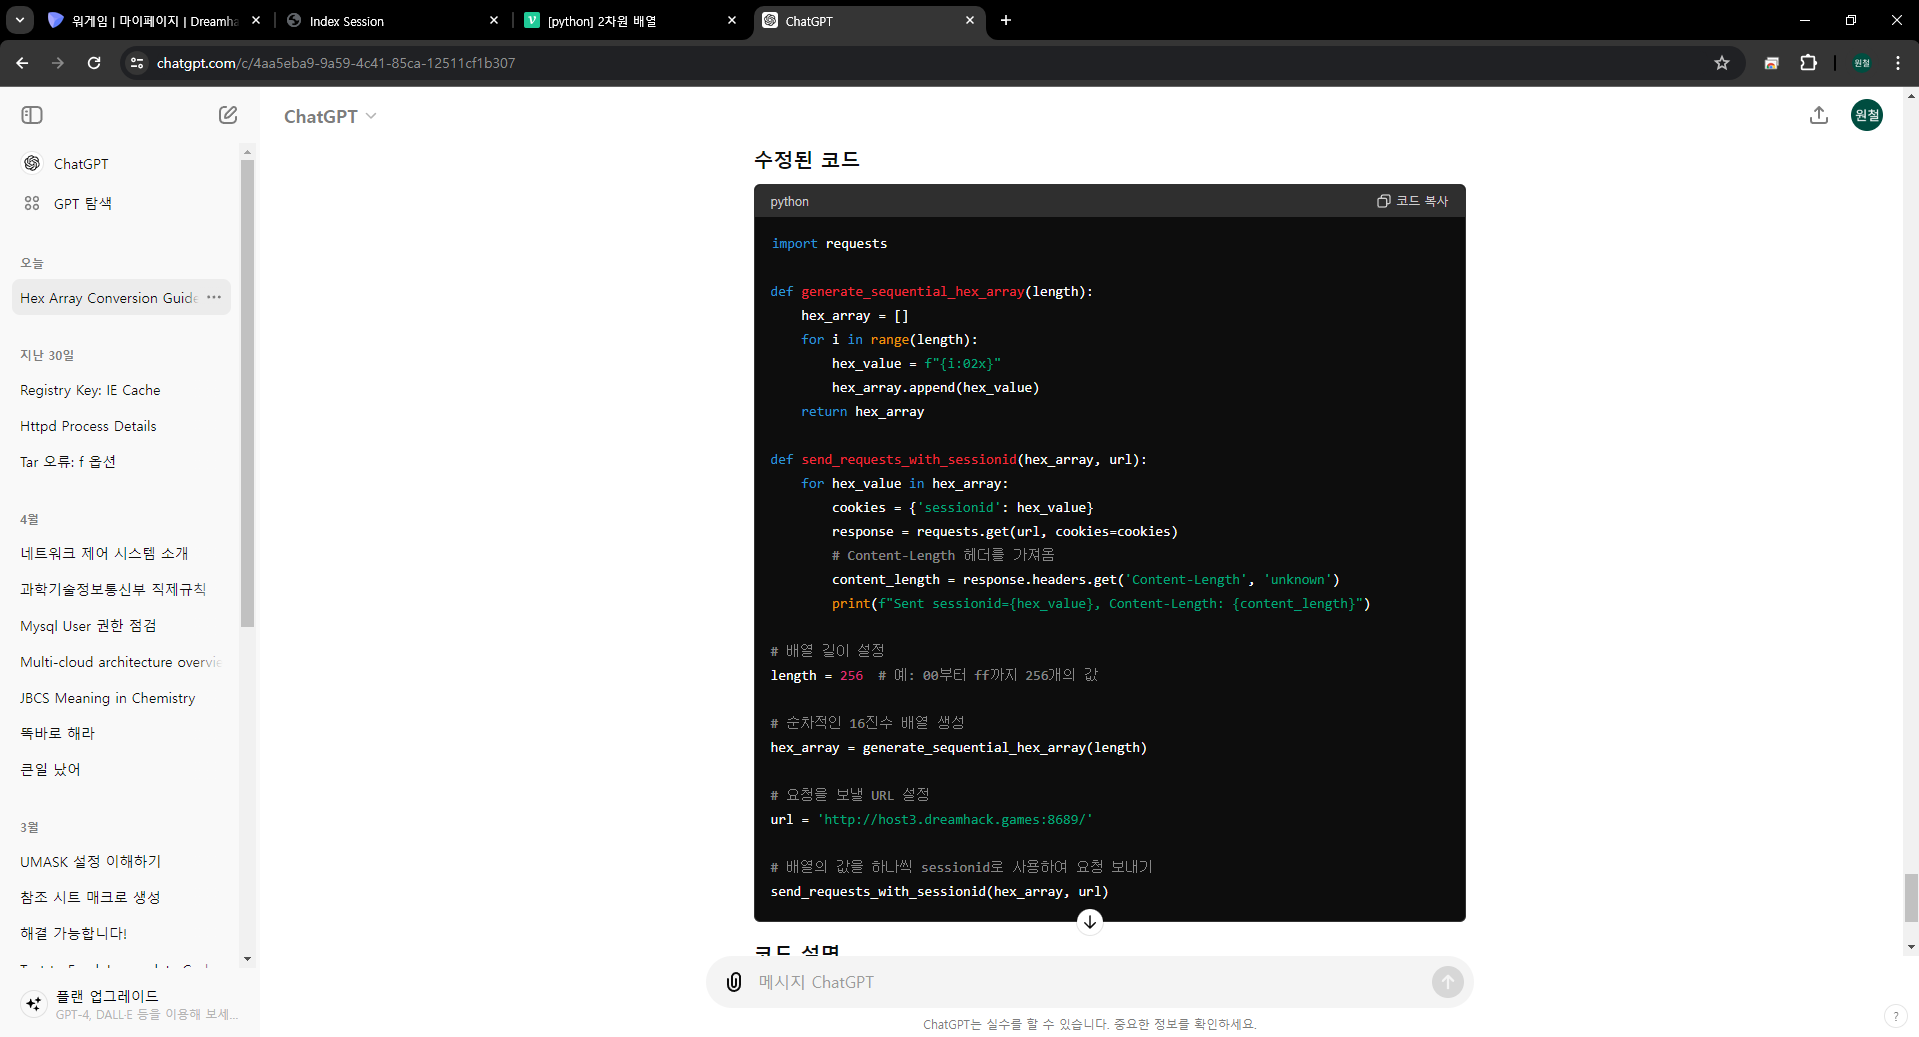Go forward in browser history
1919x1037 pixels.
pos(58,63)
